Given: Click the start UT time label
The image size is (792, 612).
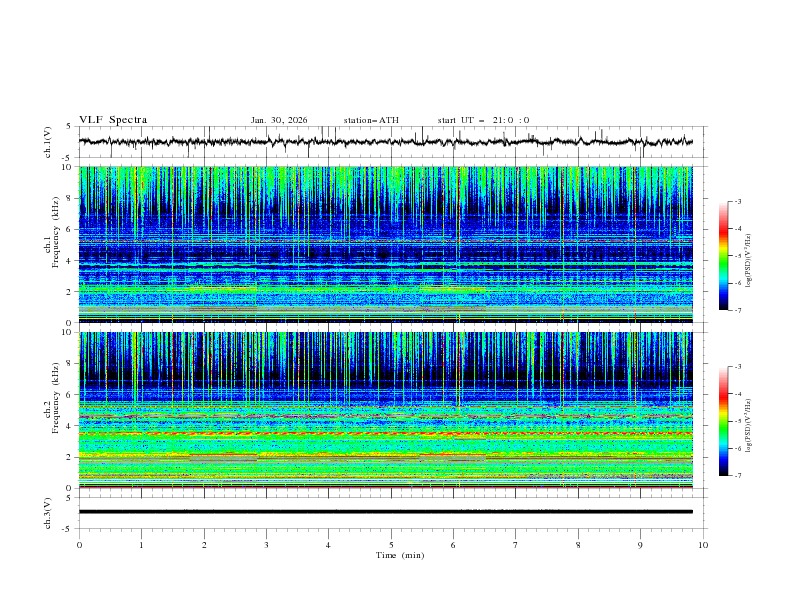Looking at the screenshot, I should [x=483, y=120].
